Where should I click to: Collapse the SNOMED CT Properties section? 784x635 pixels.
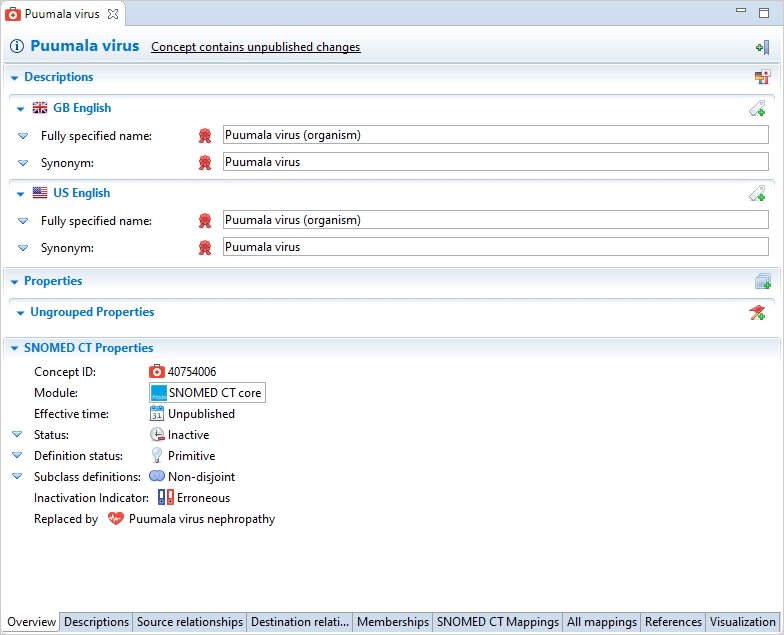[x=14, y=348]
